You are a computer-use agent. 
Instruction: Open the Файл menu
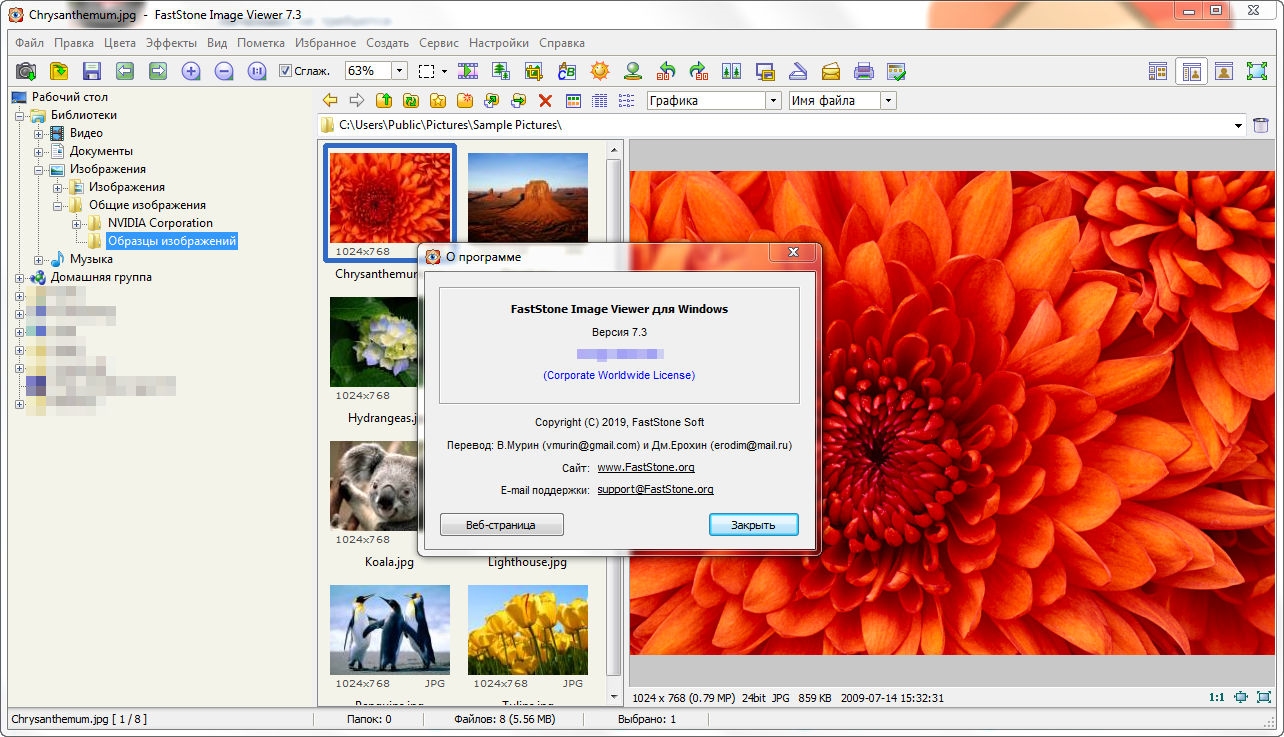point(29,43)
